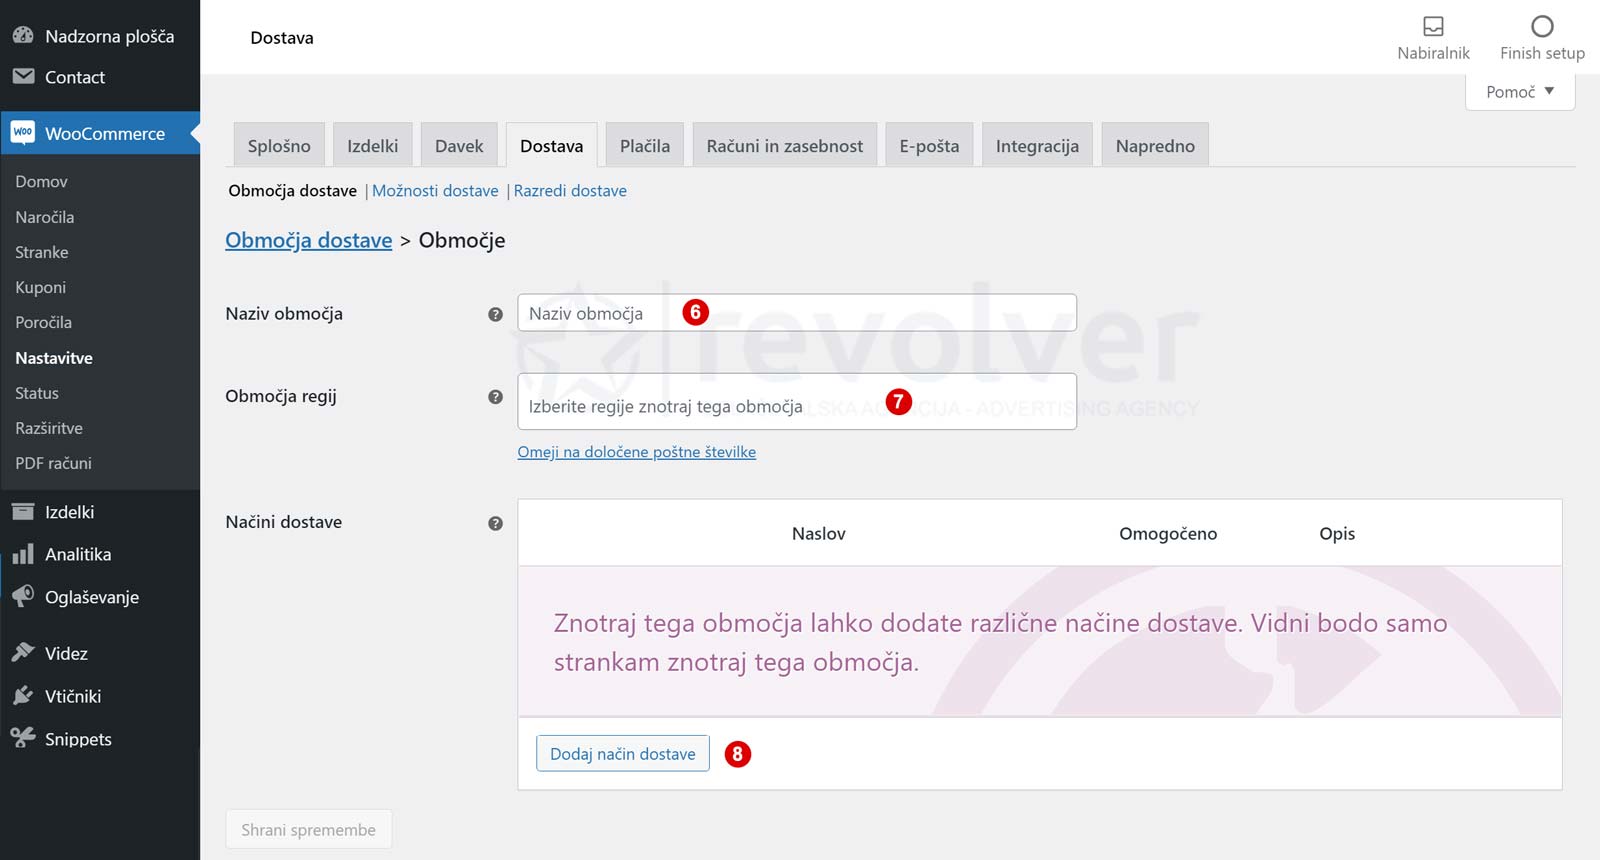Click the Analitika bar chart icon

[x=23, y=554]
